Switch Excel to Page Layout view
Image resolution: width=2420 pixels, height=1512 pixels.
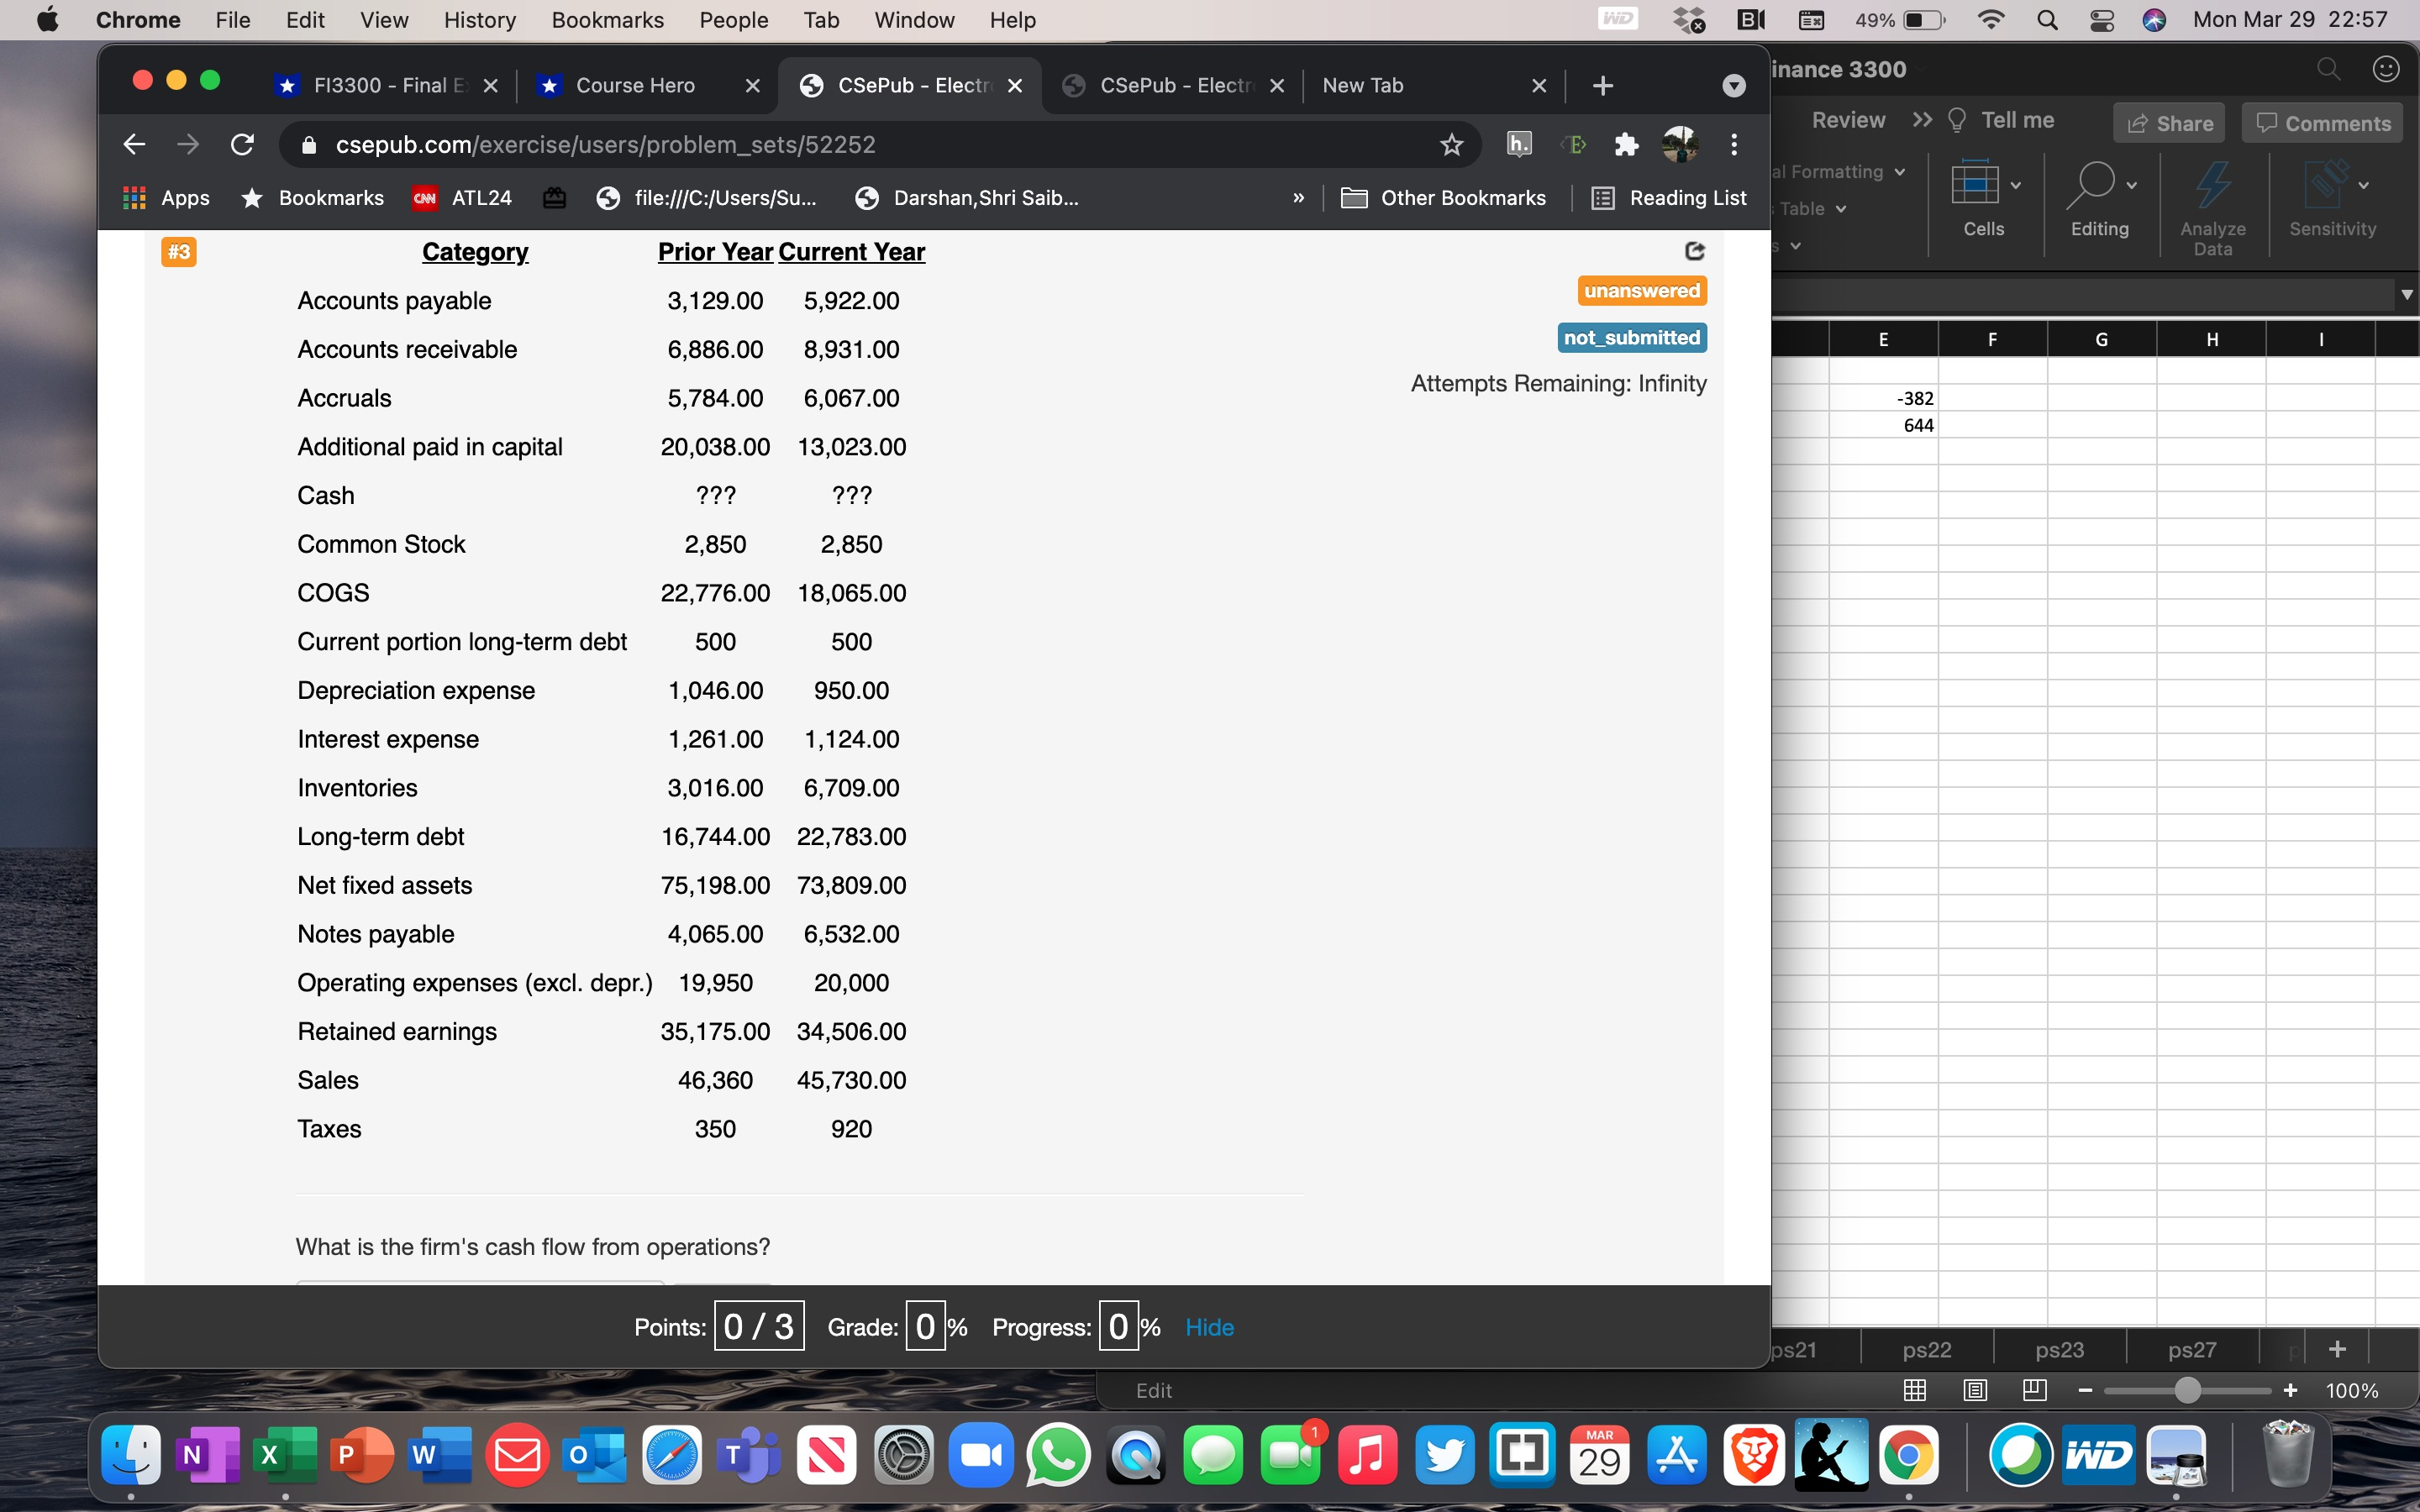click(x=1975, y=1390)
